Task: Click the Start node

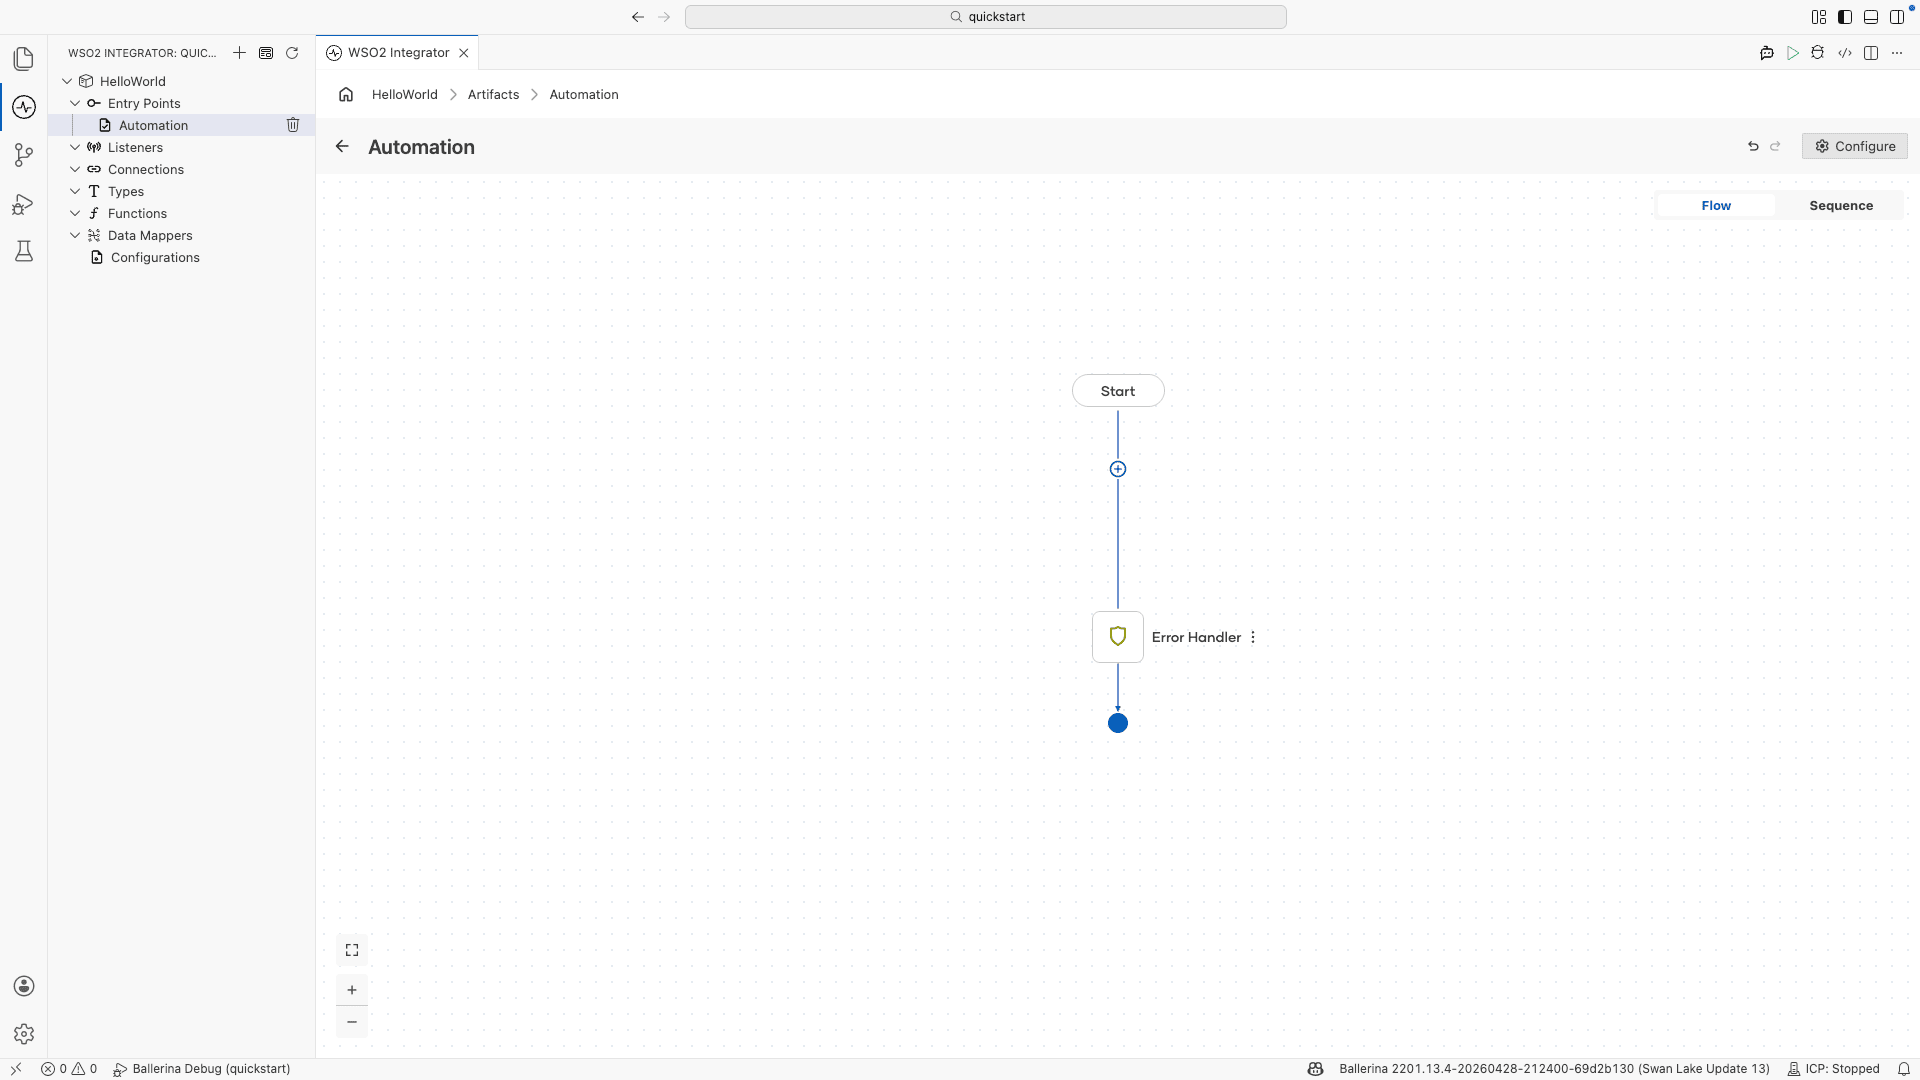Action: pyautogui.click(x=1118, y=391)
